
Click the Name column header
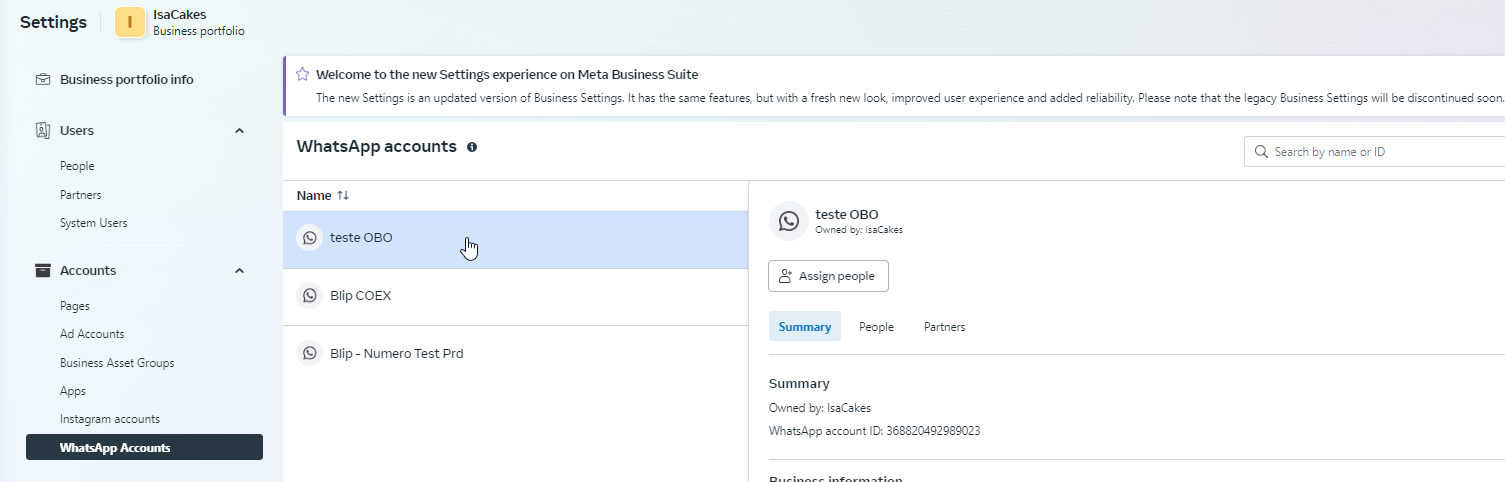(x=314, y=196)
